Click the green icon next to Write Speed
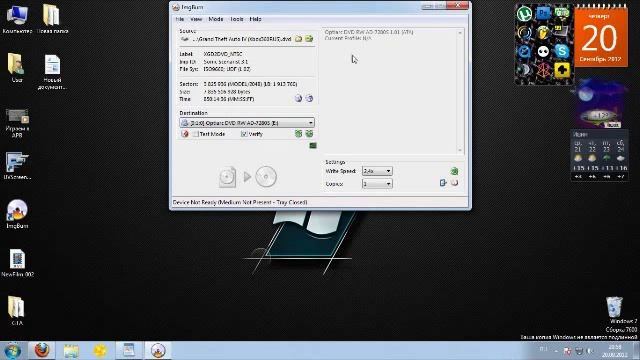Viewport: 640px width, 360px height. point(454,171)
